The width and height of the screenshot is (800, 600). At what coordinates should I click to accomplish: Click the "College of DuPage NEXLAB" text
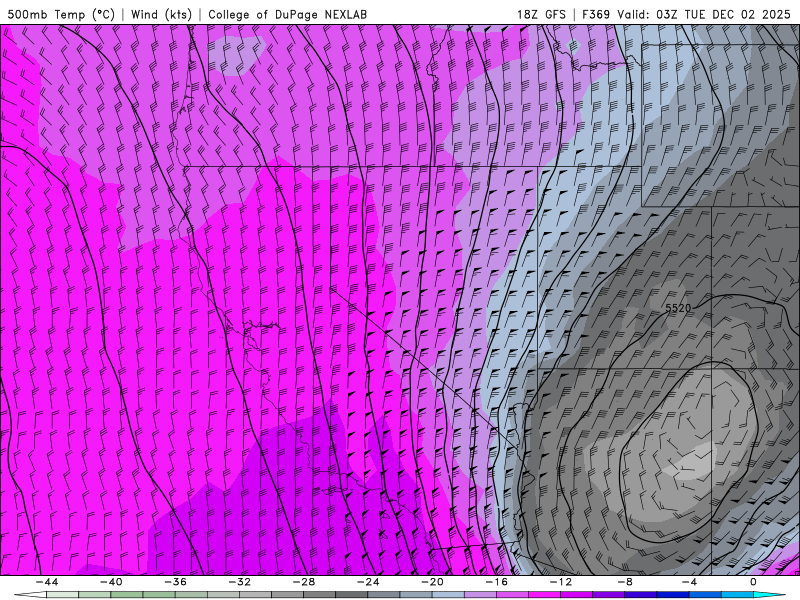pos(287,14)
